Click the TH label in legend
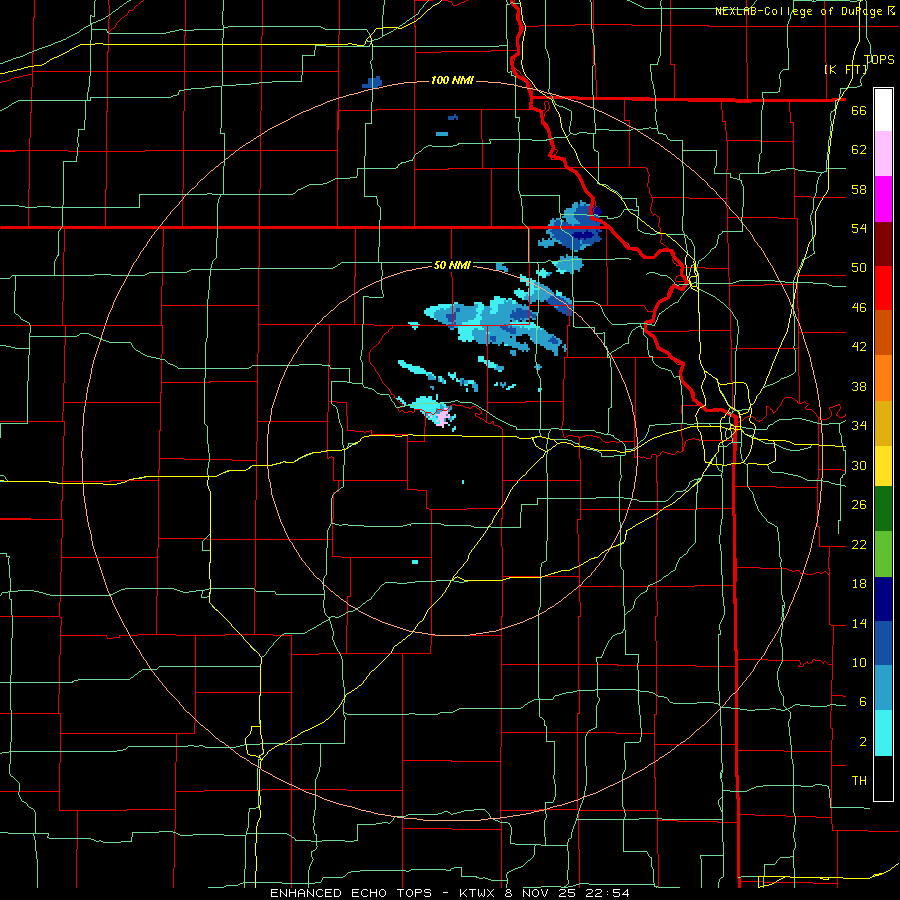Viewport: 900px width, 900px height. (859, 781)
